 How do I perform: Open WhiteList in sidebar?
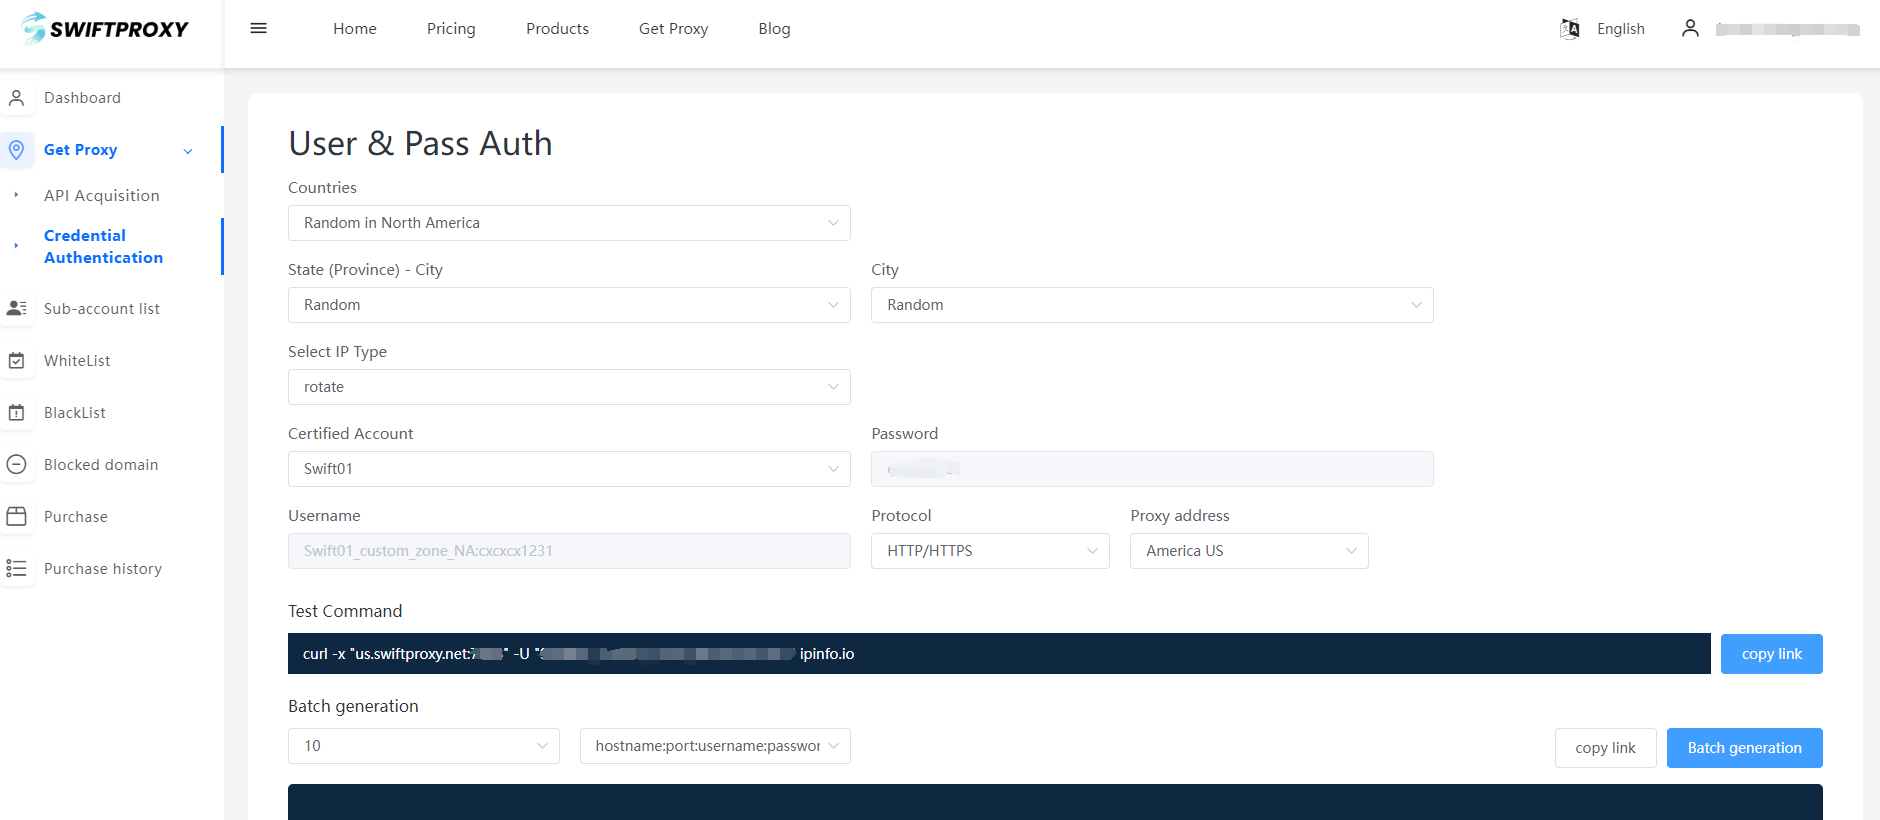point(77,361)
